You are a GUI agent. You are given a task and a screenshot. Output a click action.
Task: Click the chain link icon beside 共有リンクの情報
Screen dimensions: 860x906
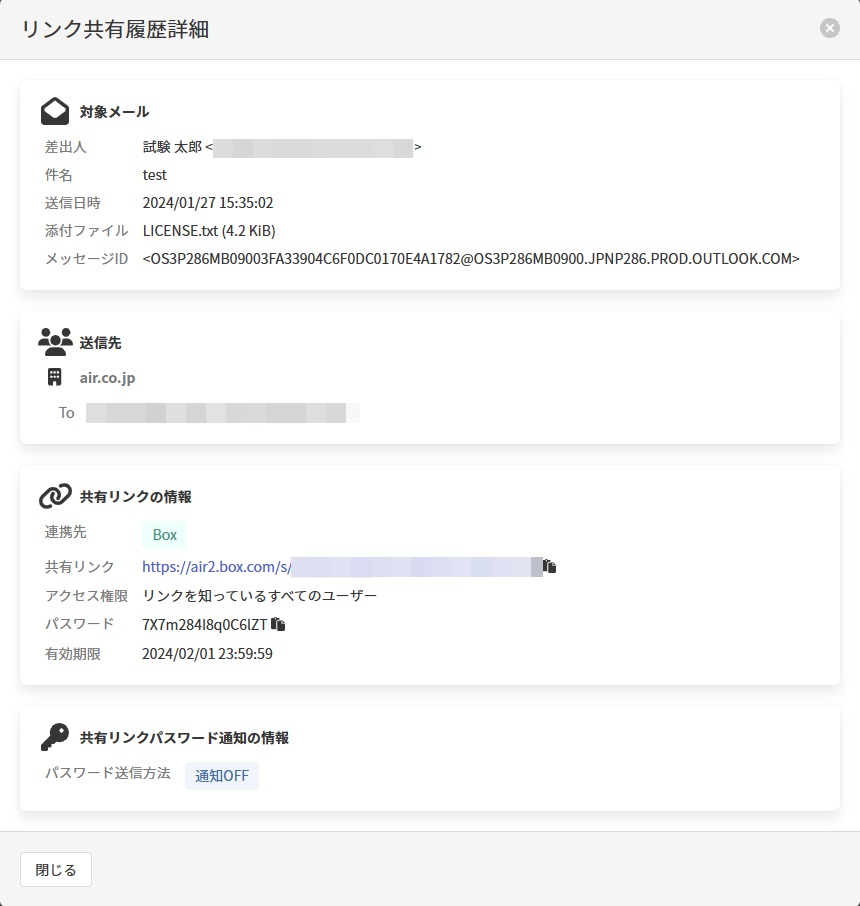pyautogui.click(x=55, y=496)
